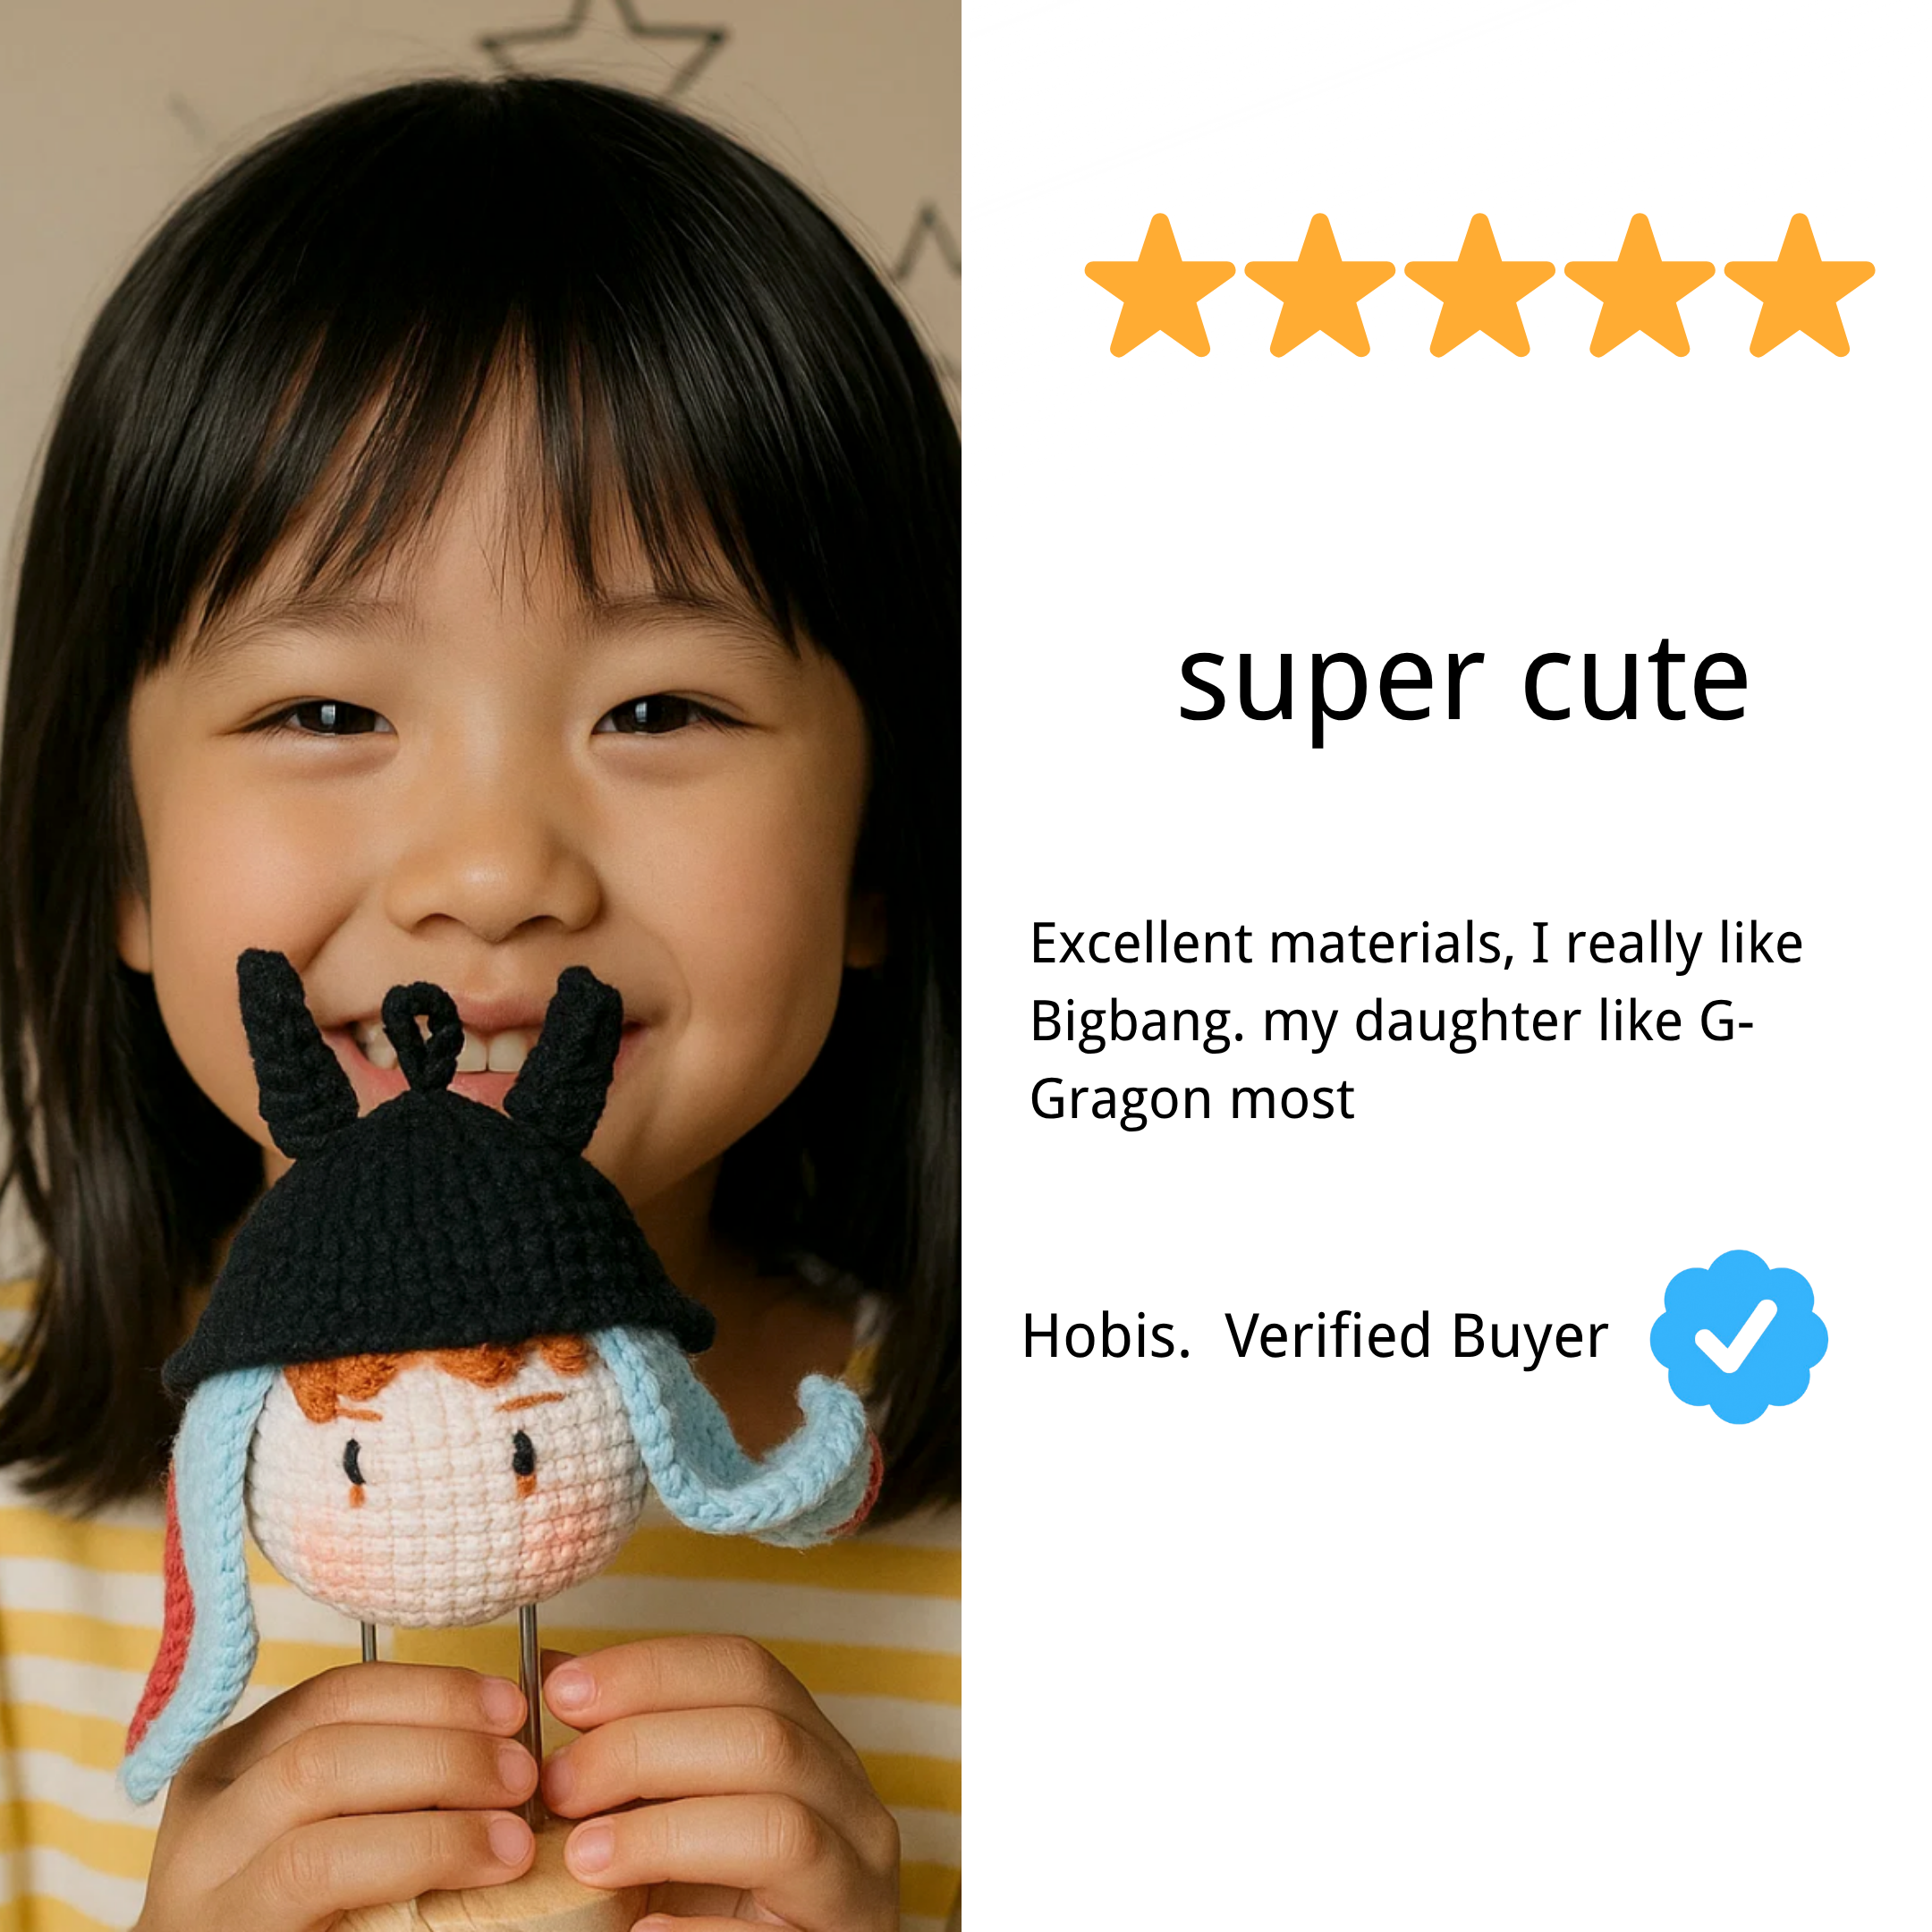This screenshot has width=1932, height=1932.
Task: Click the fourth orange rating star
Action: [x=1639, y=287]
